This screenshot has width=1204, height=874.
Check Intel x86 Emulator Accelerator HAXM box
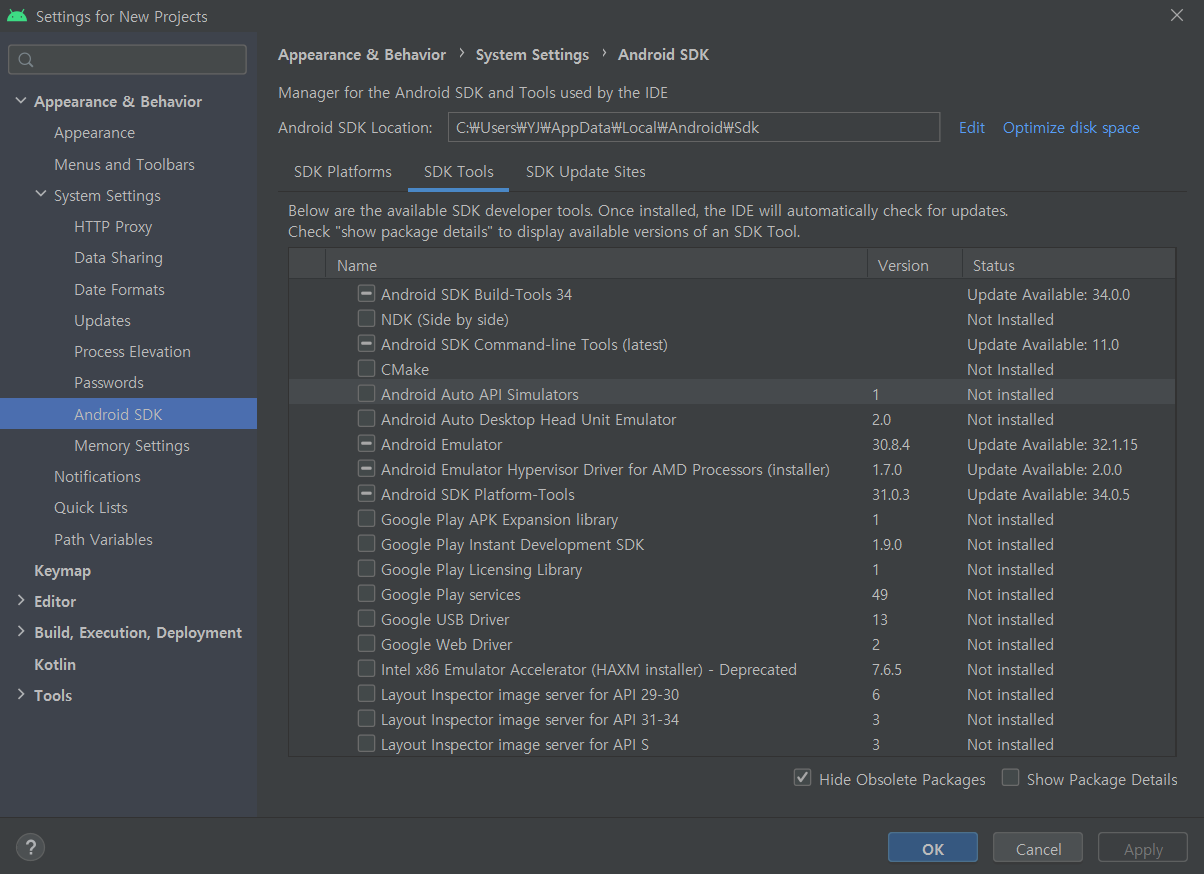(366, 669)
